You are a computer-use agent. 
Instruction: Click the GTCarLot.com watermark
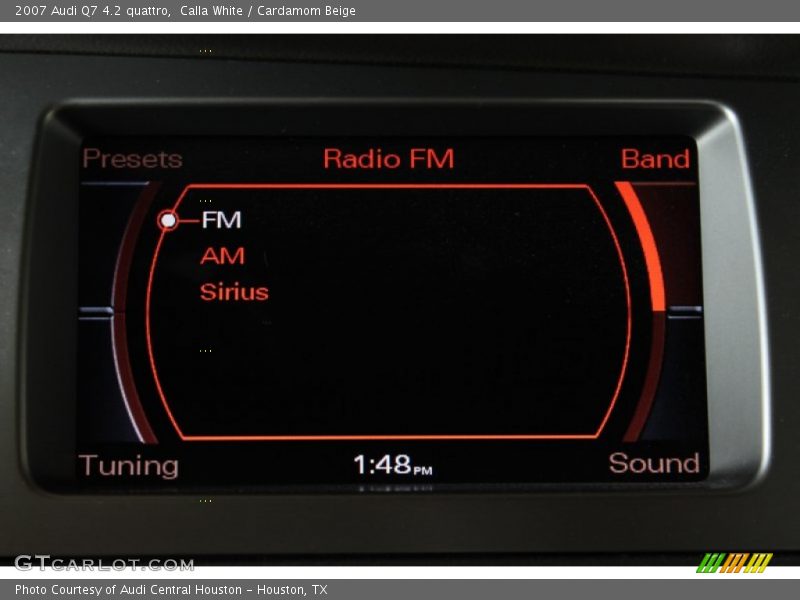104,563
